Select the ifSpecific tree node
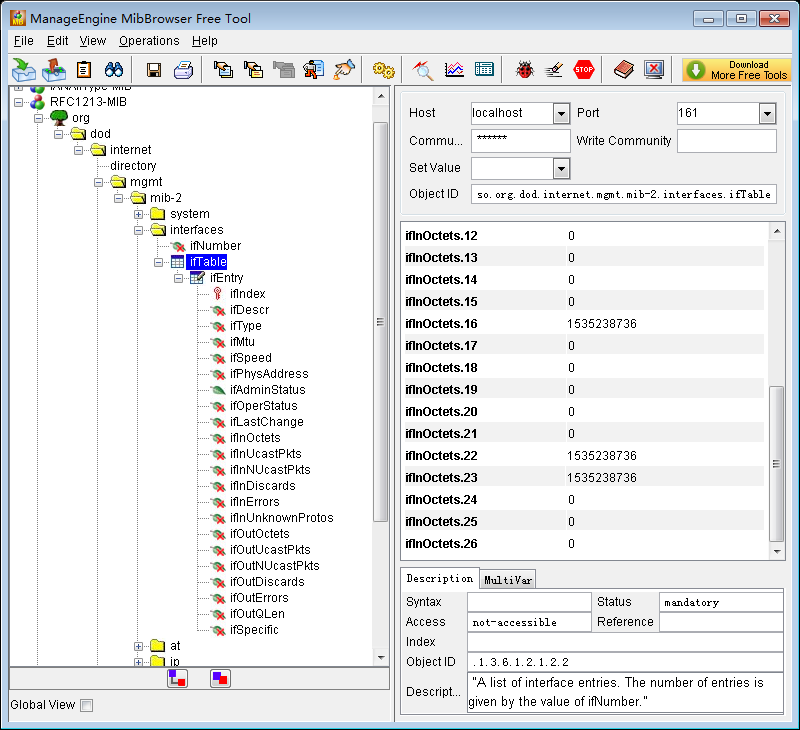Image resolution: width=800 pixels, height=730 pixels. point(254,630)
